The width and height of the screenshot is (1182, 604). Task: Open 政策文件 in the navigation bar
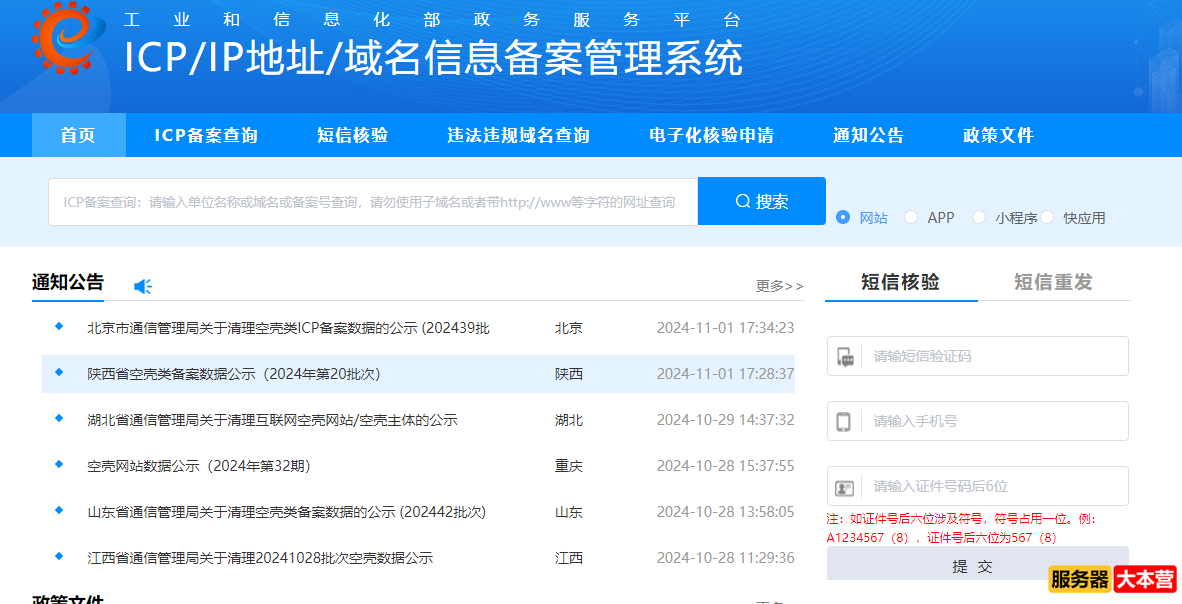(998, 135)
